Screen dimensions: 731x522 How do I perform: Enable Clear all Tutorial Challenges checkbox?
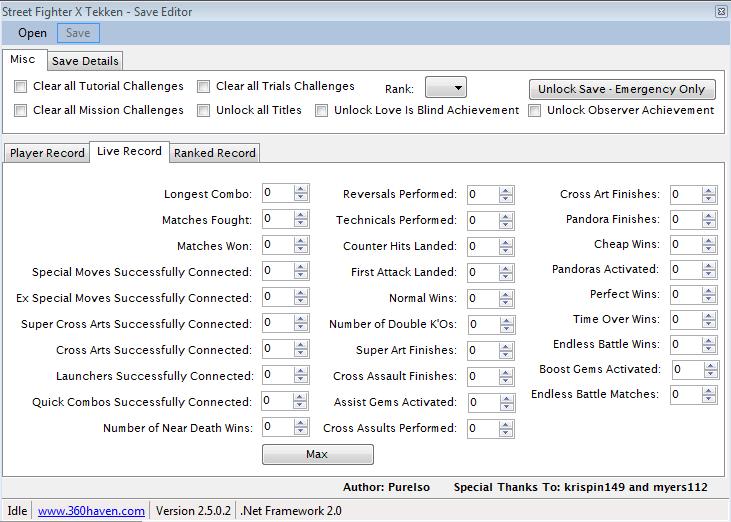point(21,87)
